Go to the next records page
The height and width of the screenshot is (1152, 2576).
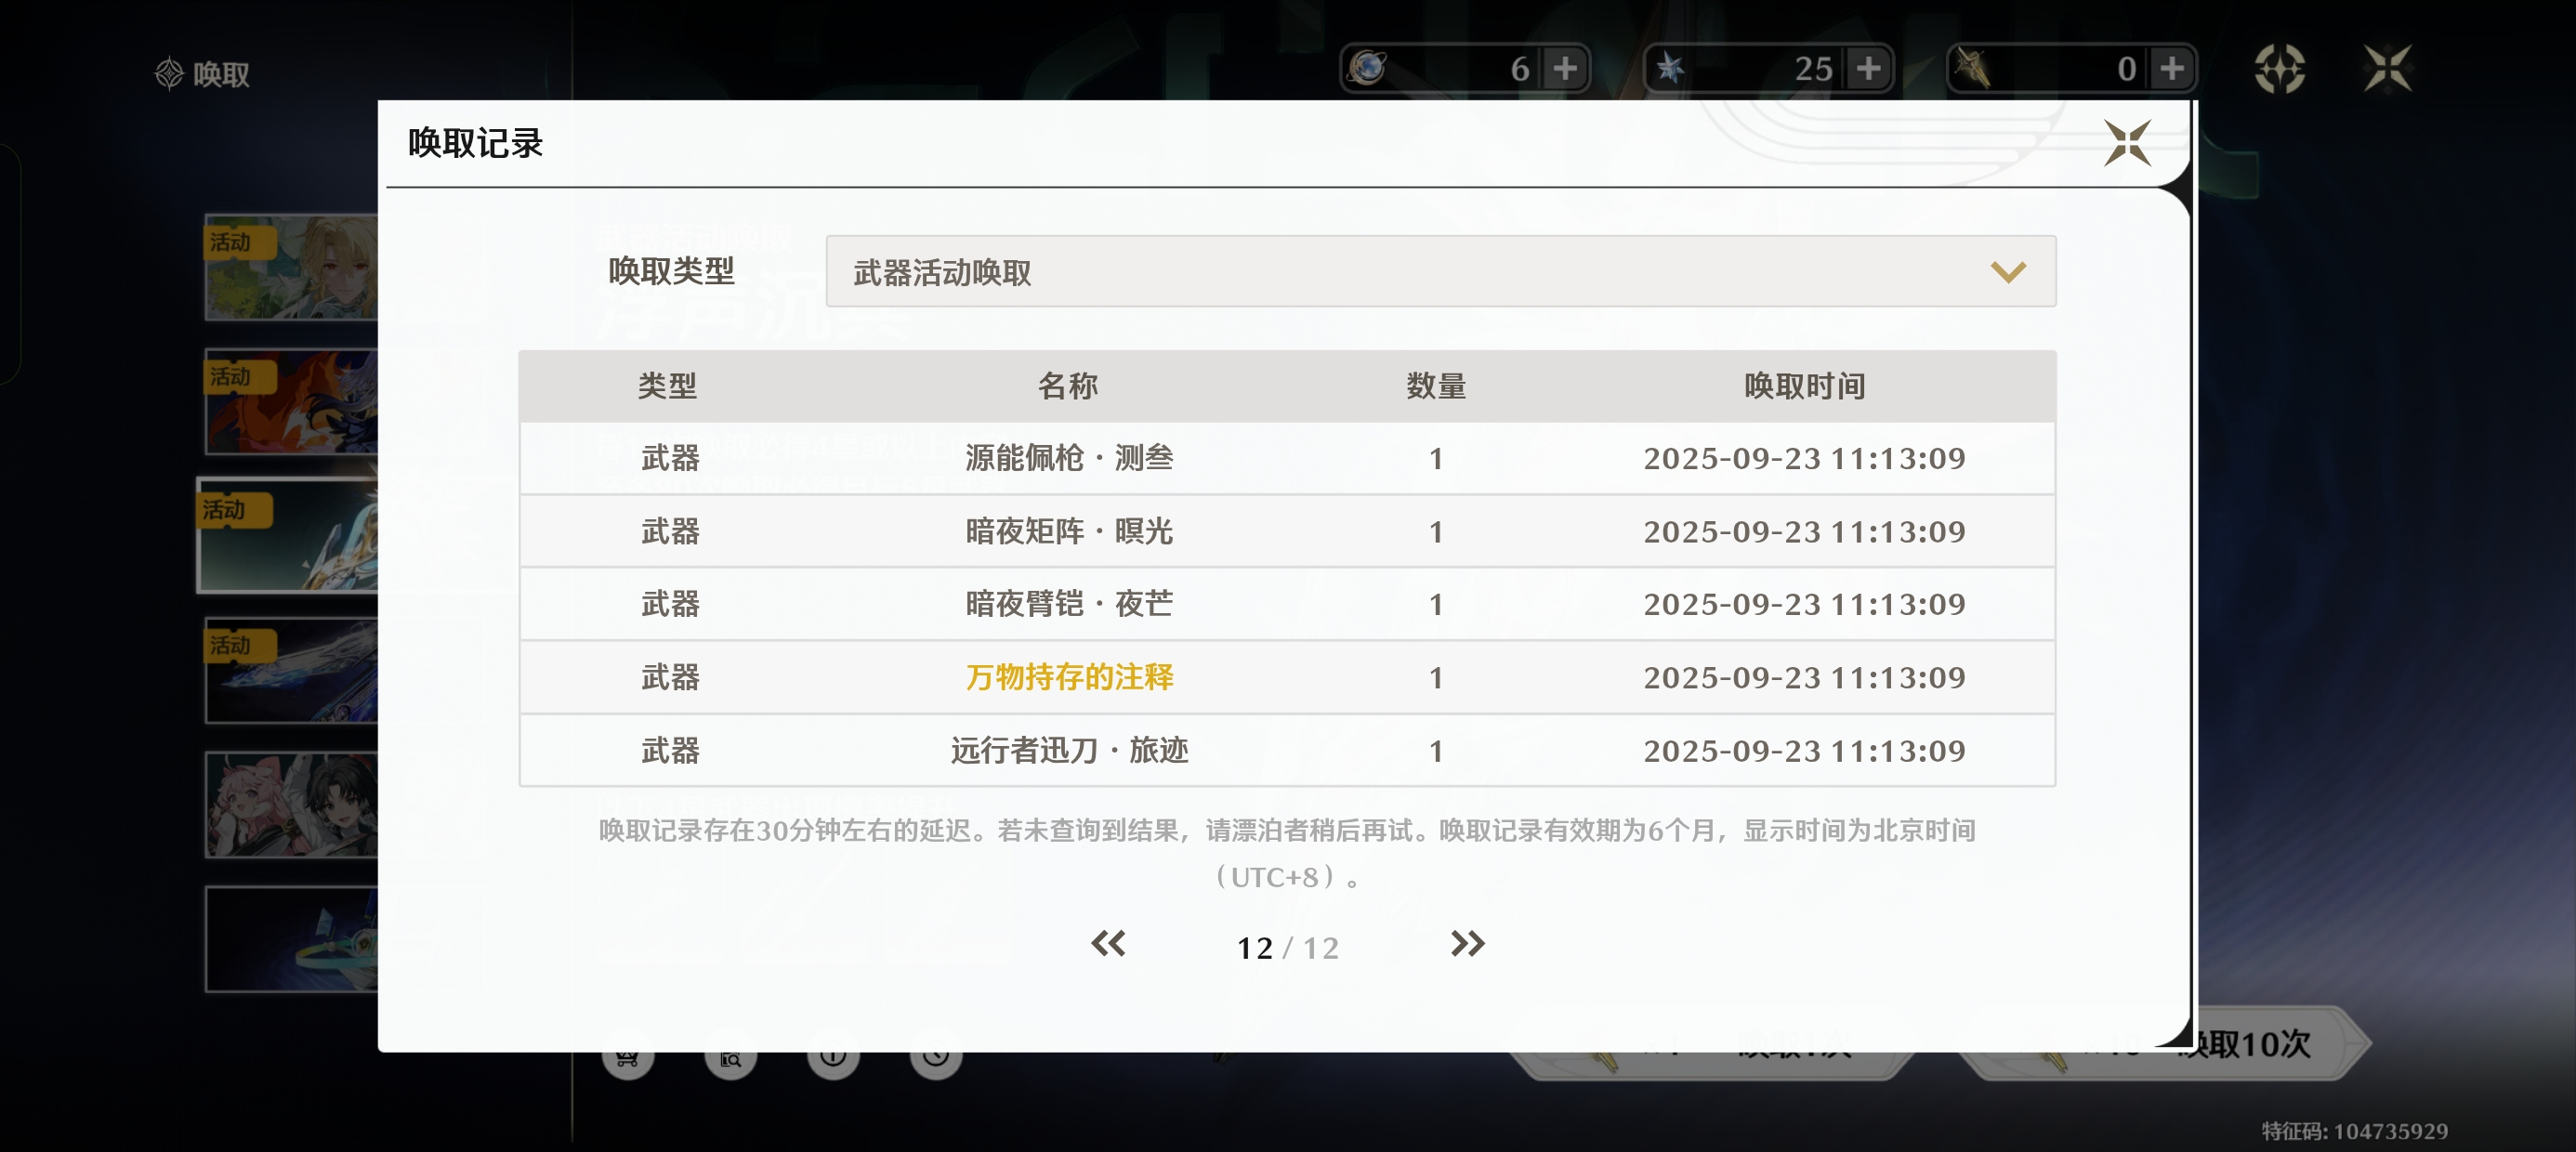(1467, 944)
